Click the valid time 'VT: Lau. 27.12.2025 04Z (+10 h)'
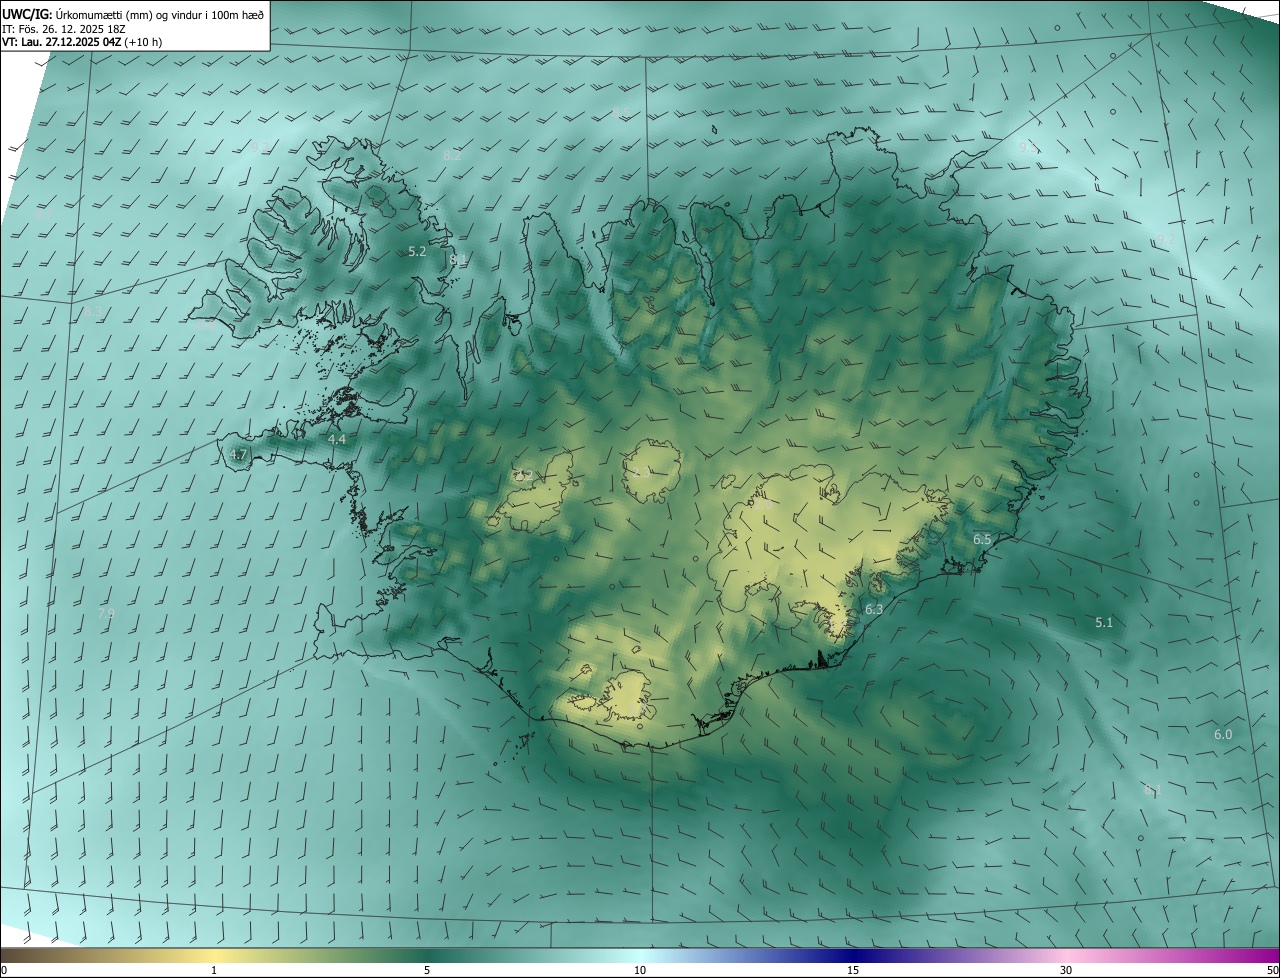Screen dimensions: 1280x978 [82, 42]
